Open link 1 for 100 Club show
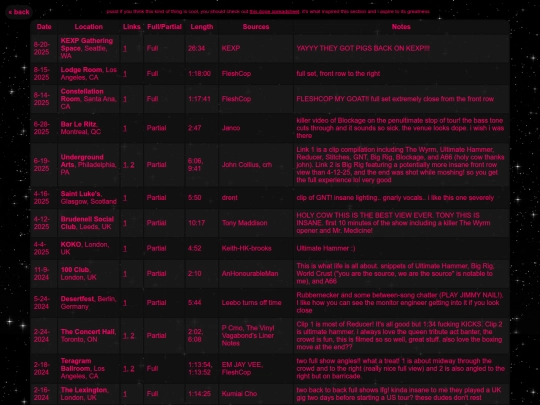 pos(125,274)
